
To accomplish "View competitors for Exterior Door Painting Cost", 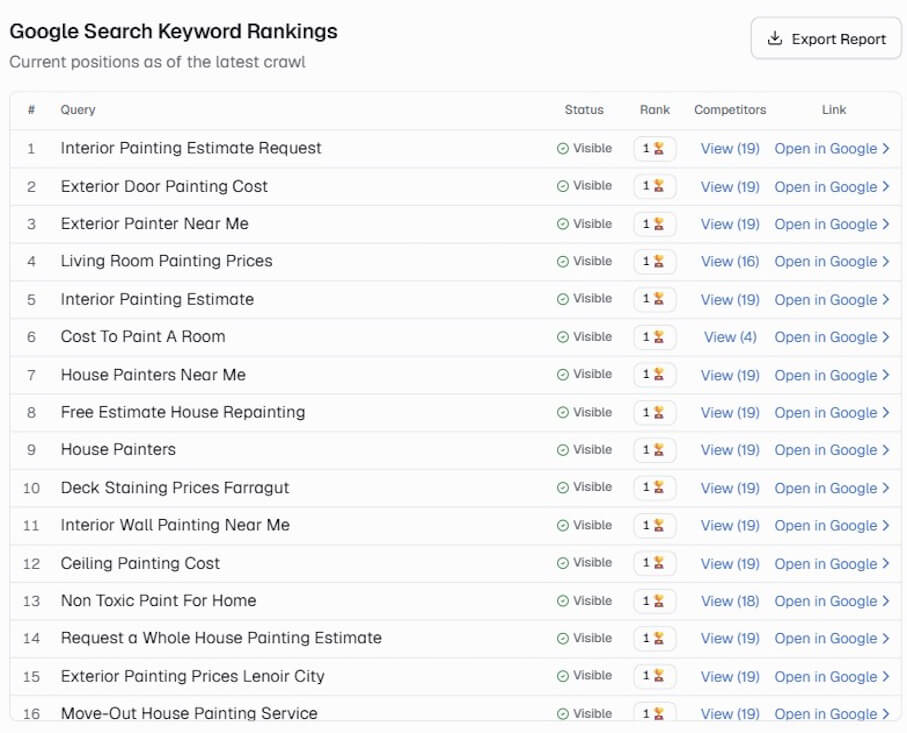I will pyautogui.click(x=730, y=187).
